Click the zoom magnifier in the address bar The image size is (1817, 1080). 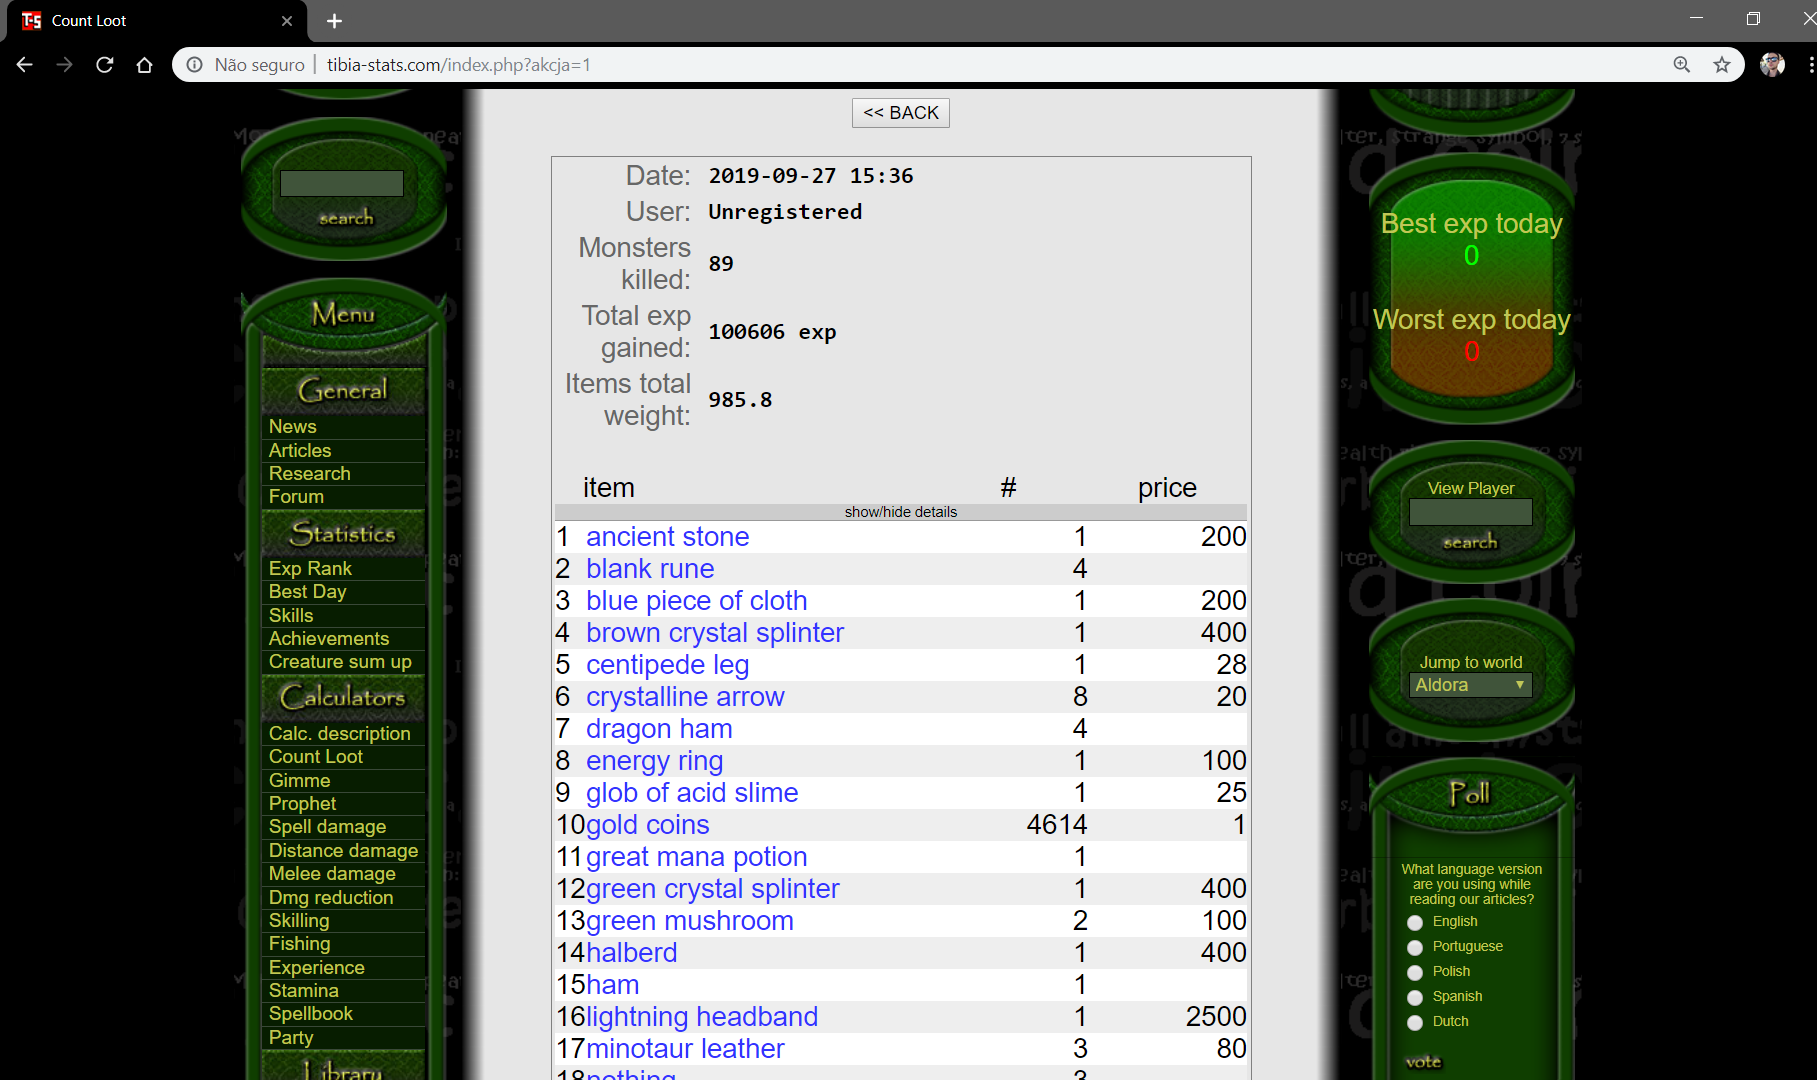(1681, 64)
